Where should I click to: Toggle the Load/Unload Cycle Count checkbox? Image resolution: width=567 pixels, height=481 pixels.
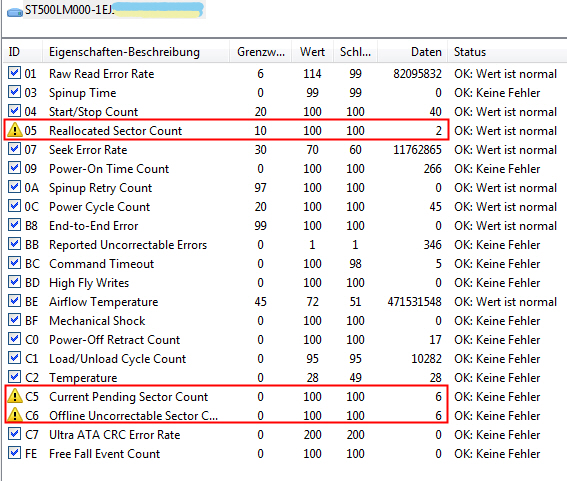pyautogui.click(x=14, y=357)
